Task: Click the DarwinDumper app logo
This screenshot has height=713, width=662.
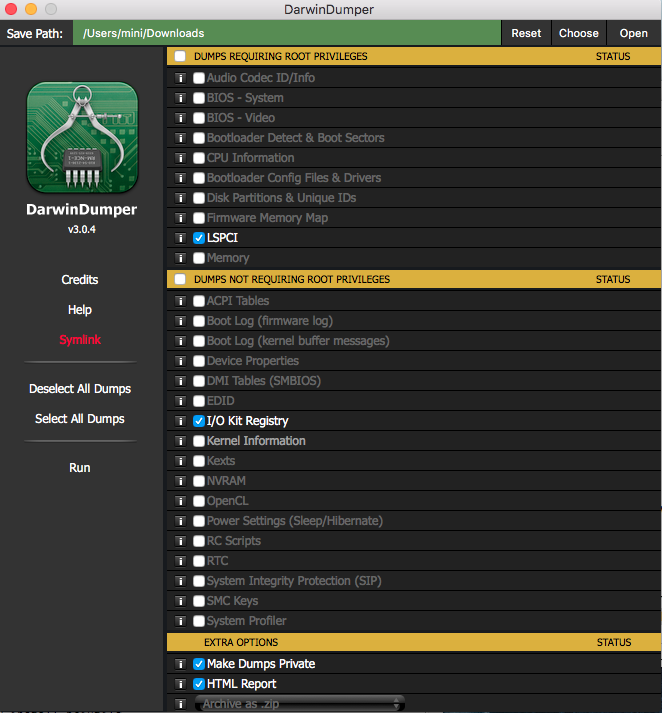Action: coord(82,137)
